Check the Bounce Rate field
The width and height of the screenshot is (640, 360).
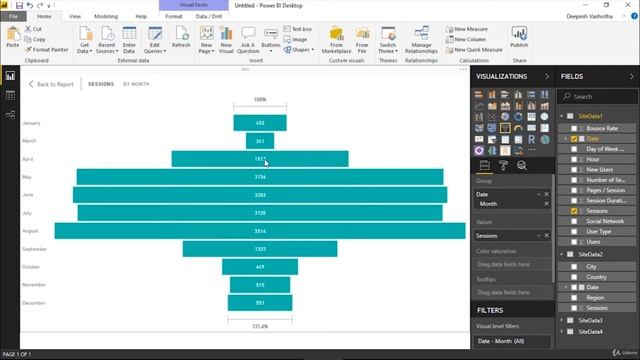click(574, 128)
